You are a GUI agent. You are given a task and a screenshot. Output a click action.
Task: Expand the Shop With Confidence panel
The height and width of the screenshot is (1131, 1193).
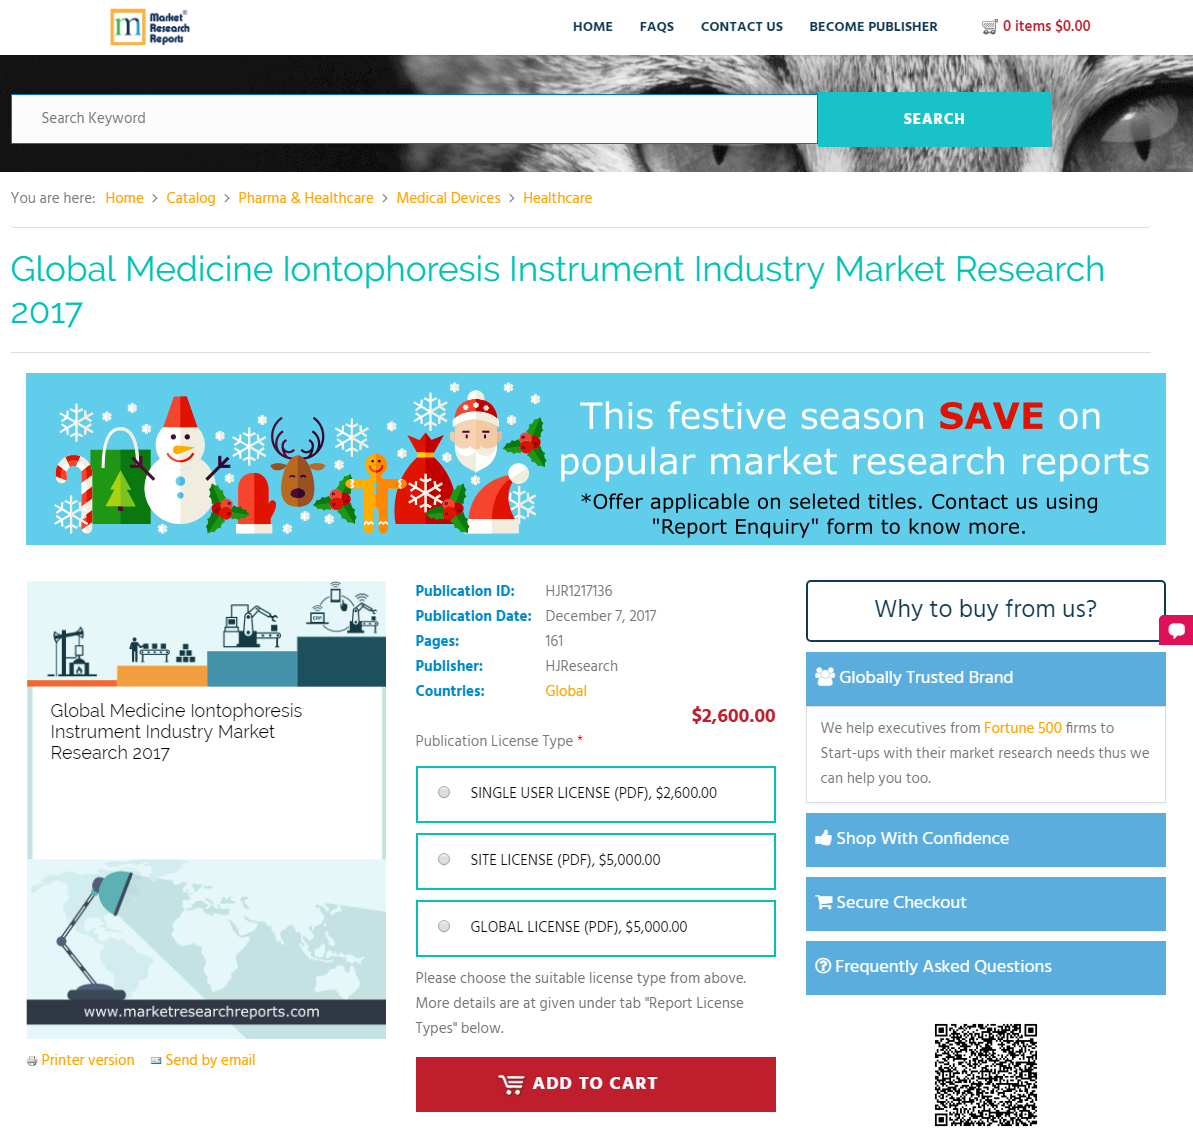click(x=985, y=840)
